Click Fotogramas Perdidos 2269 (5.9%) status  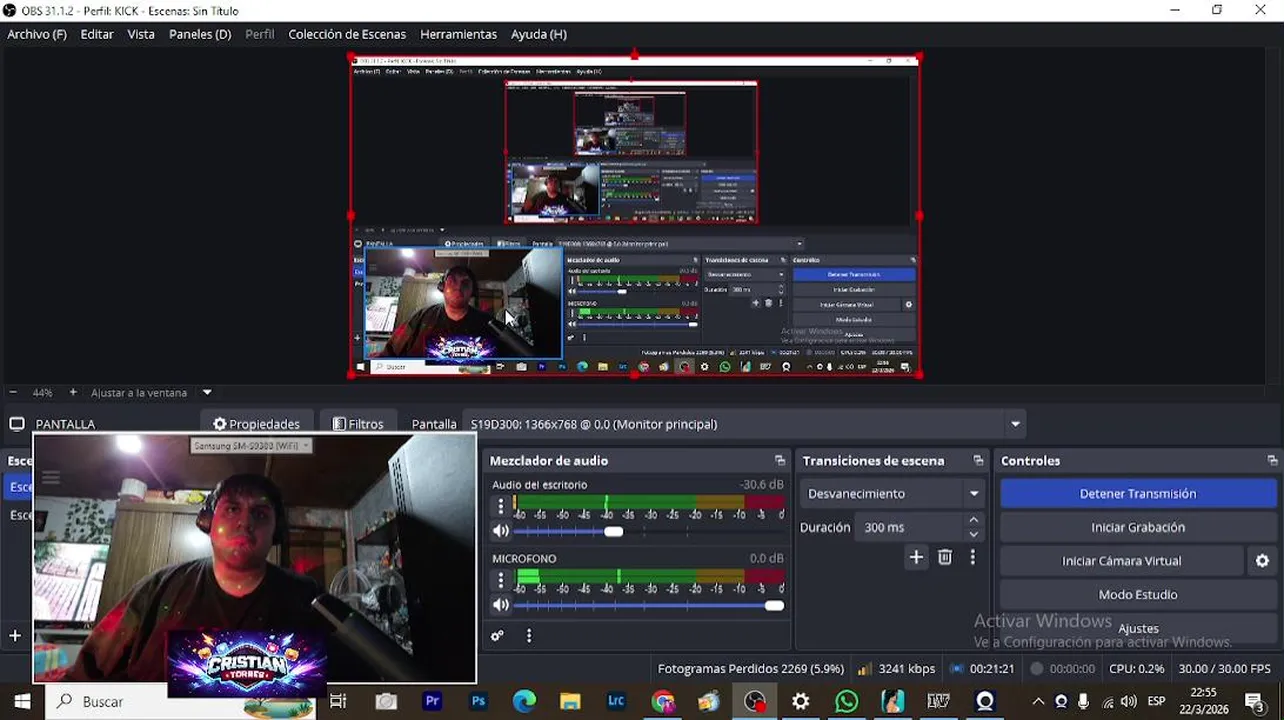[x=750, y=668]
